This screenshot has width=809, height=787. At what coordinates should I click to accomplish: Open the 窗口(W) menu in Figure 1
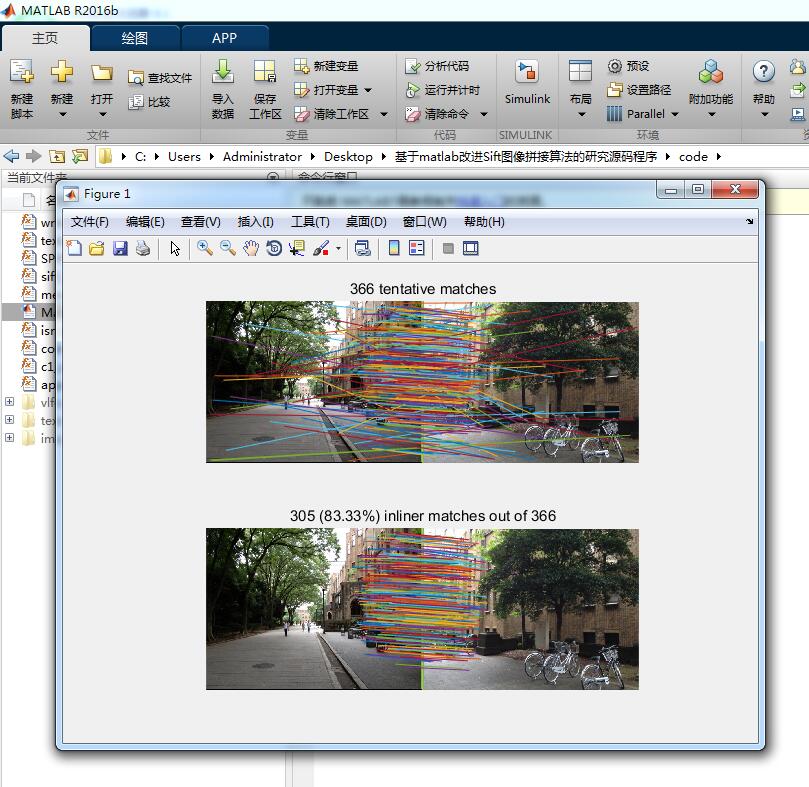pos(425,222)
